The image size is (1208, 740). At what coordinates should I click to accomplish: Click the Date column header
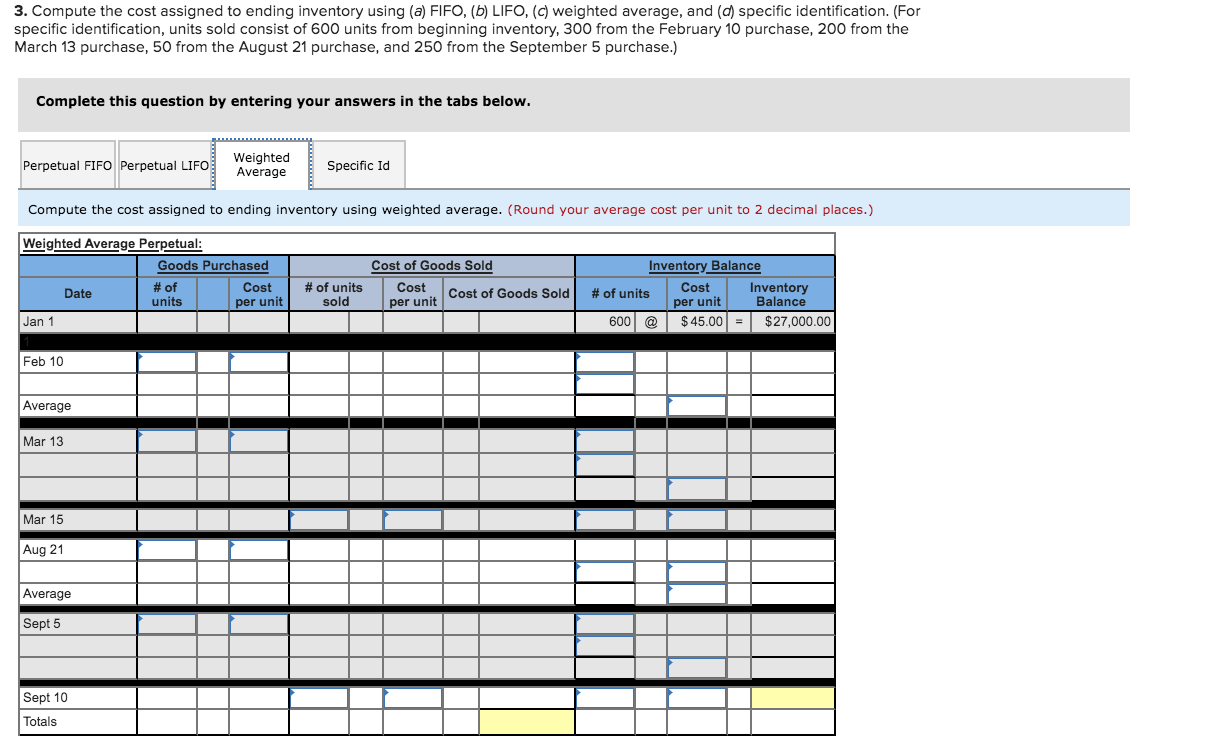(x=78, y=294)
